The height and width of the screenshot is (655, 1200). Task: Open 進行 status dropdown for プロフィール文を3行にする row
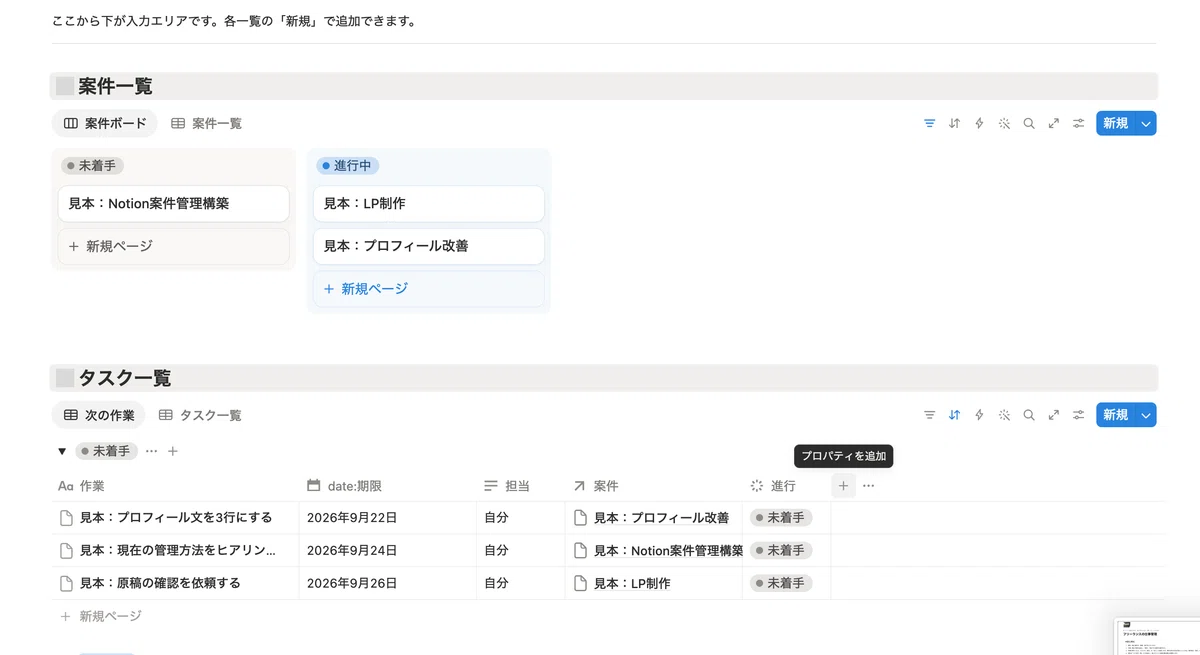pos(780,518)
